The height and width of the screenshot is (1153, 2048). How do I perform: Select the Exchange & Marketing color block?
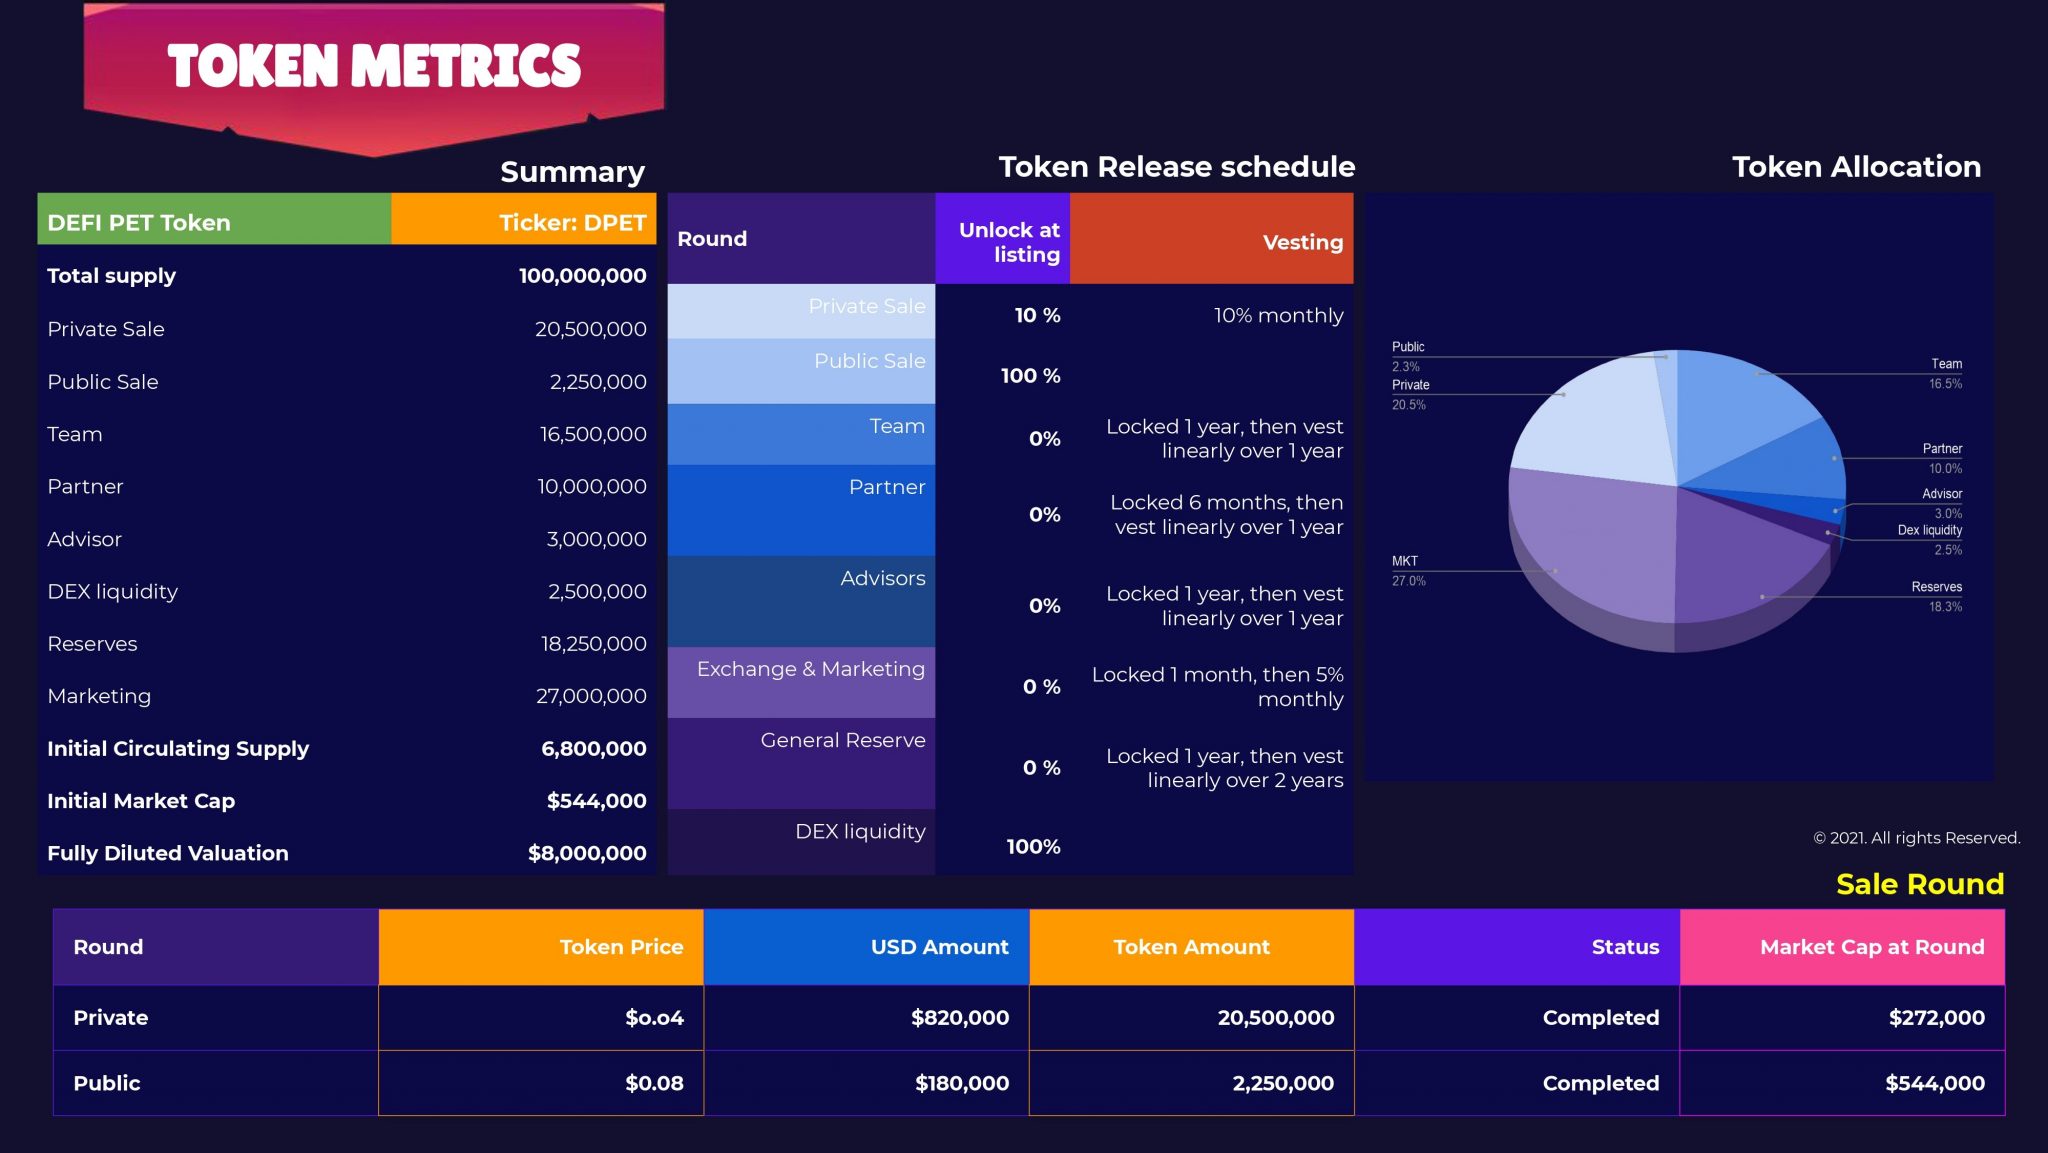coord(801,682)
